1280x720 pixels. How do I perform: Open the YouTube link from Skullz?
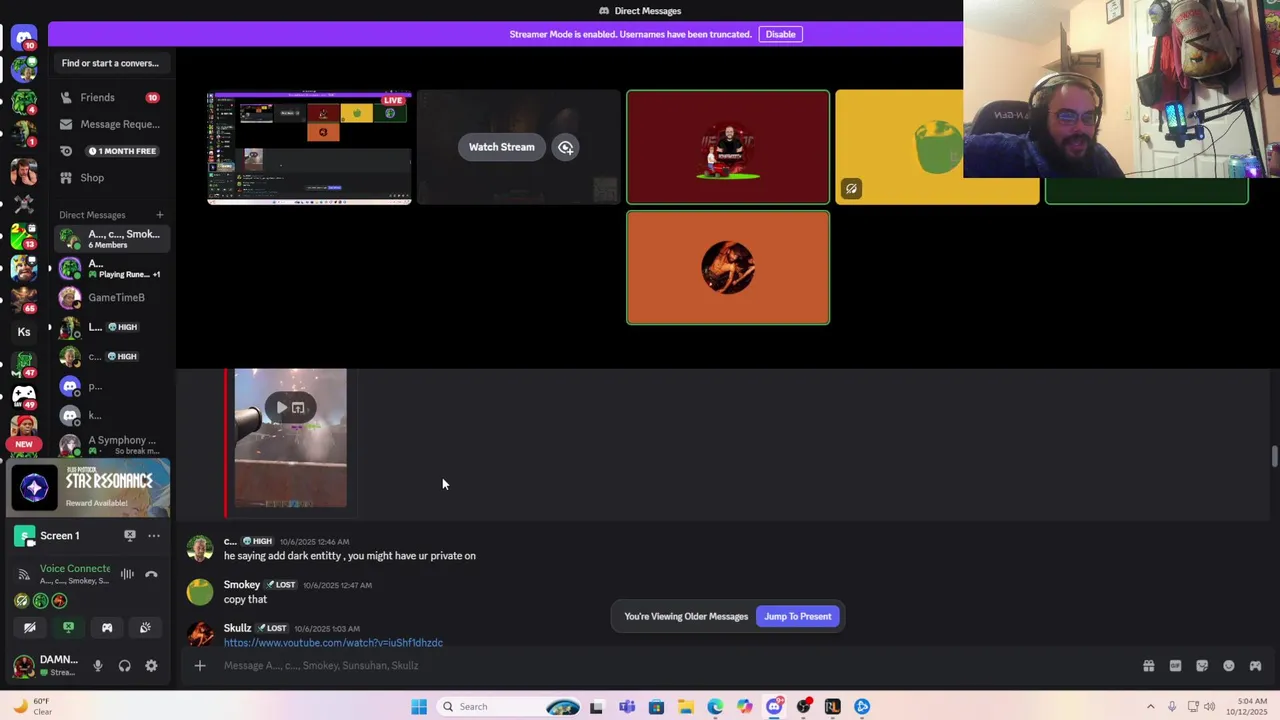pyautogui.click(x=333, y=643)
